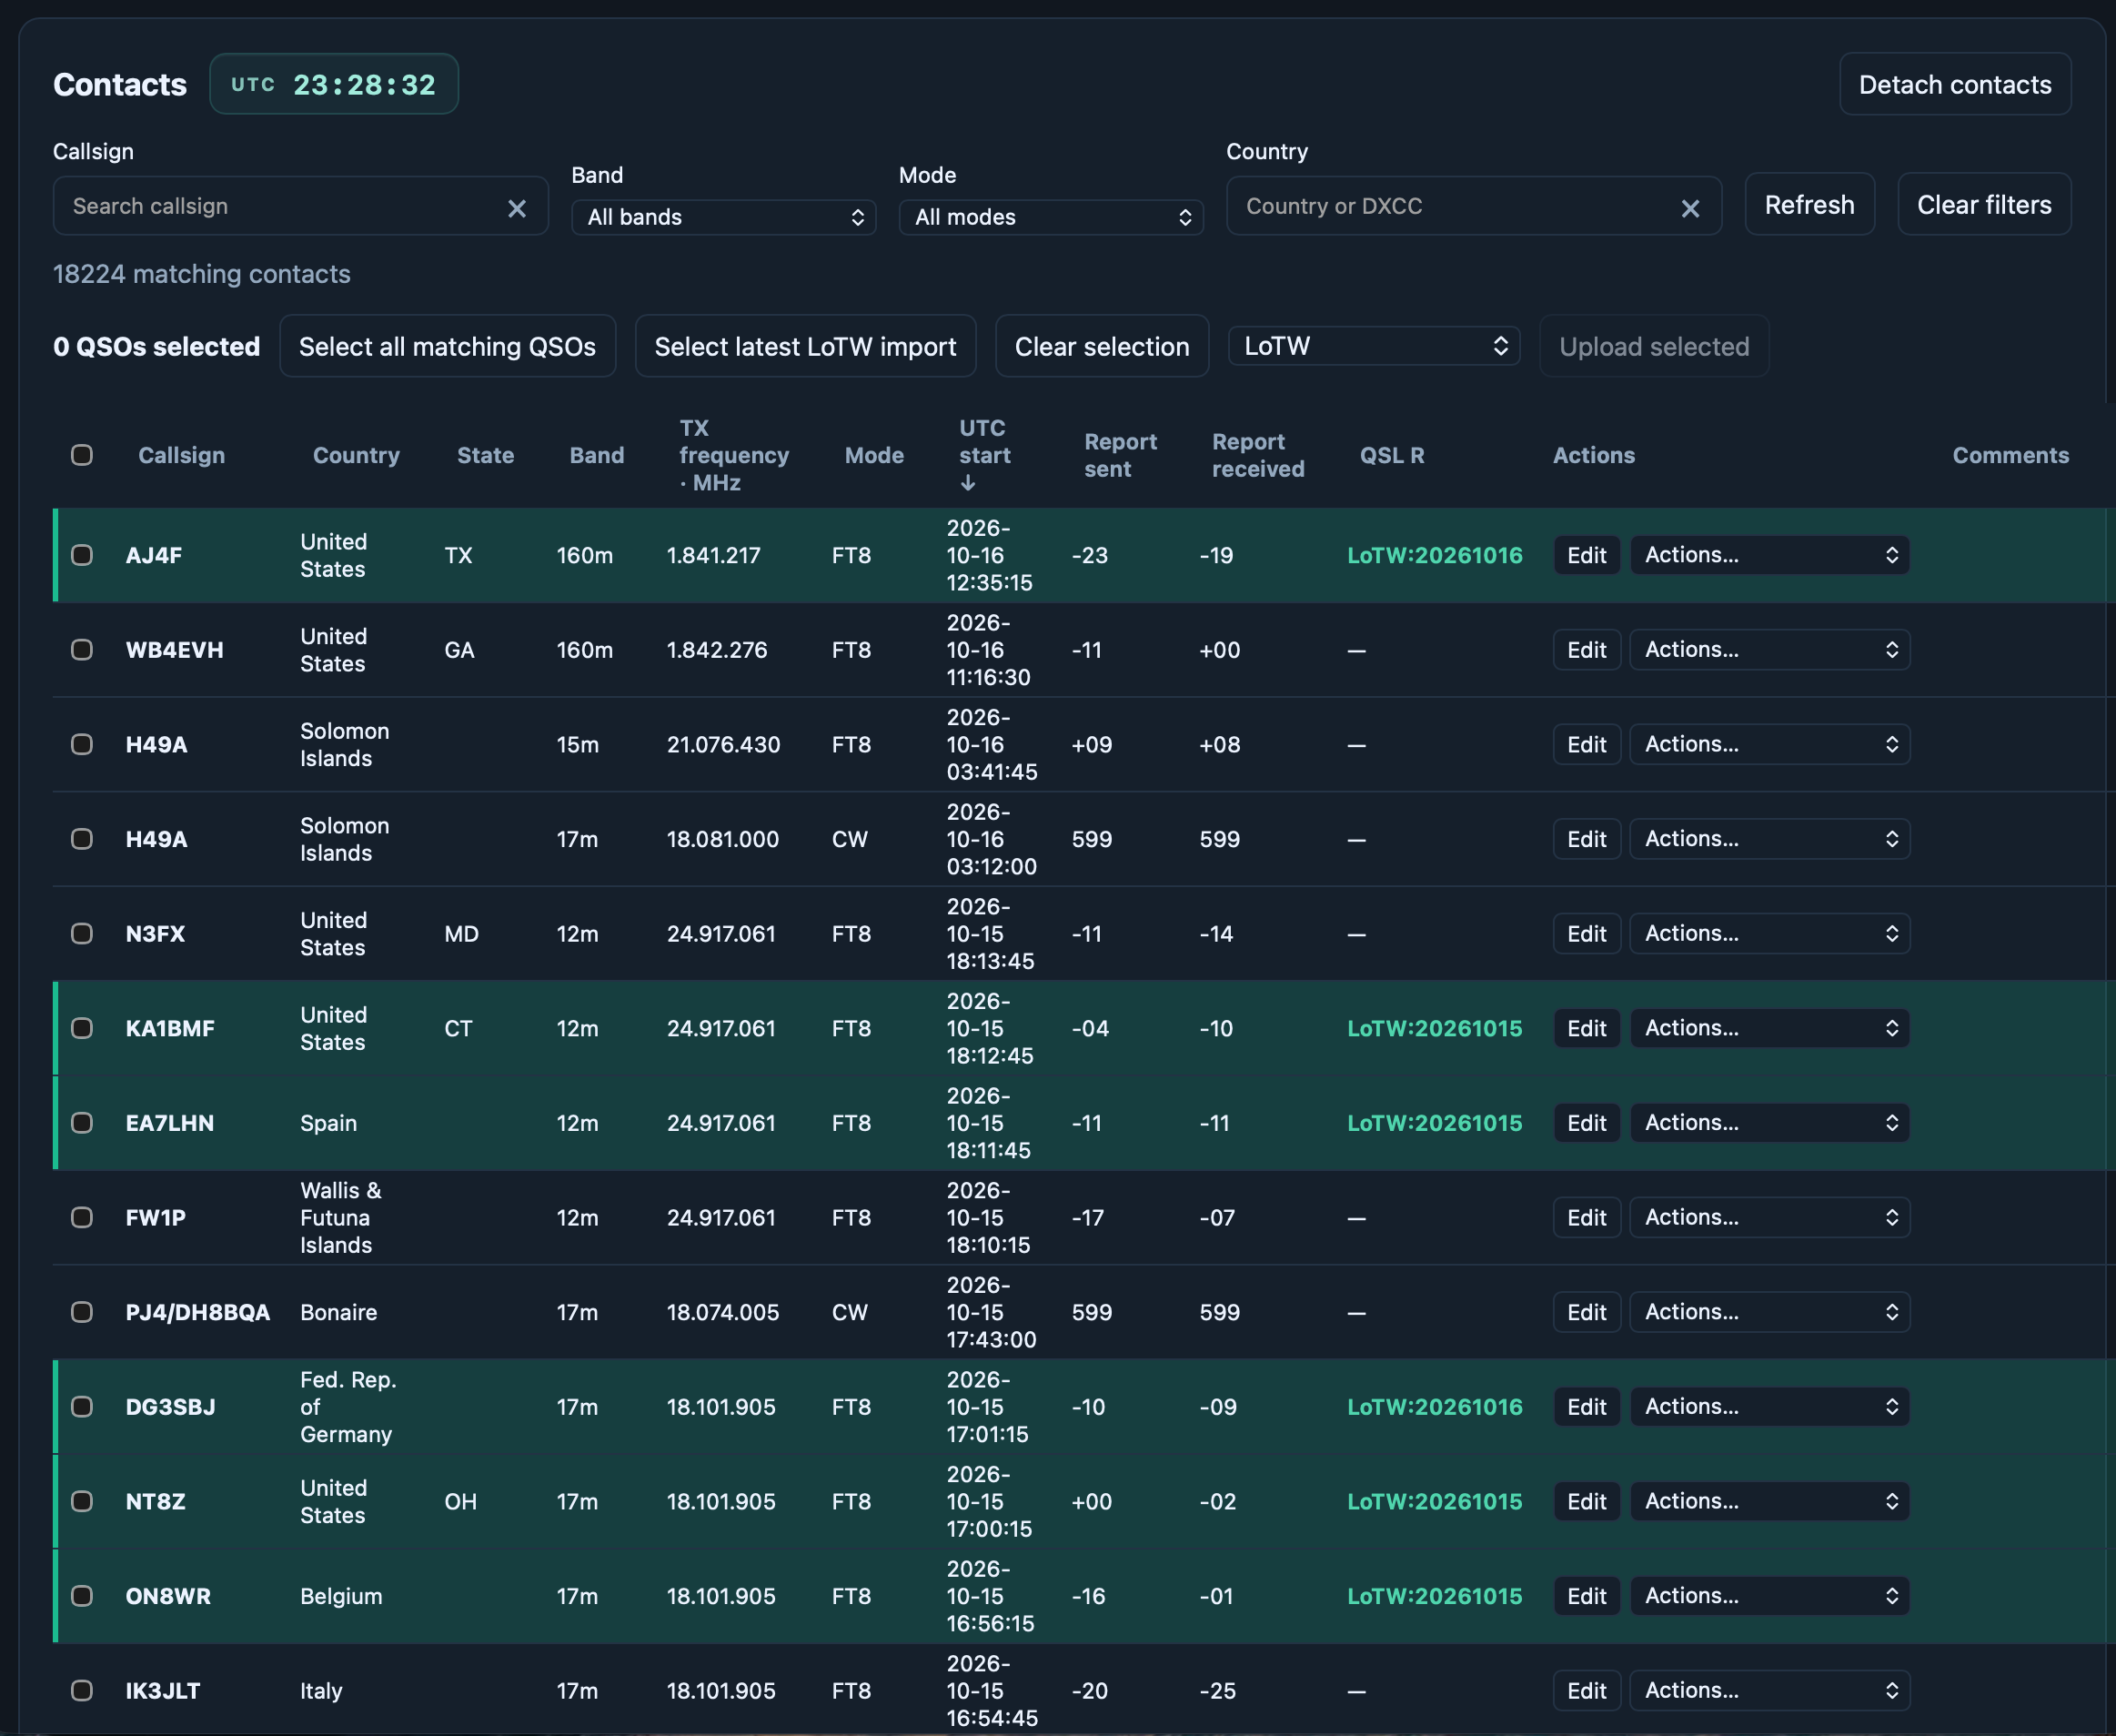Check the PJ4/DH8BQA contact checkbox

click(82, 1312)
